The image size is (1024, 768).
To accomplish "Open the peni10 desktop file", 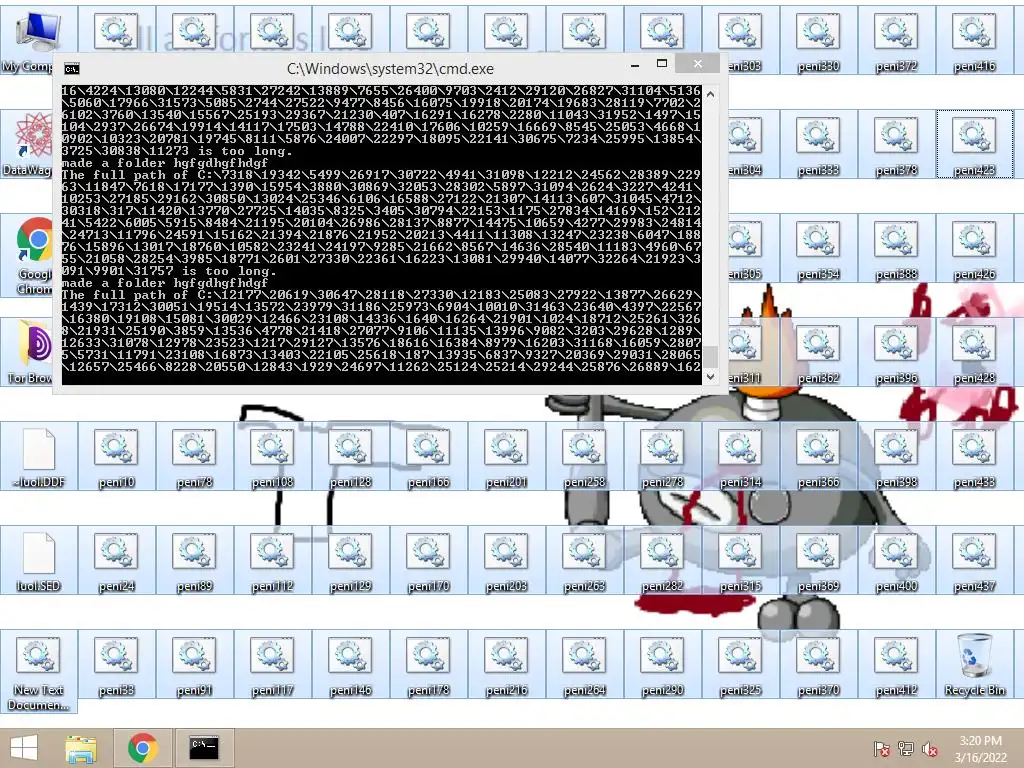I will (116, 457).
